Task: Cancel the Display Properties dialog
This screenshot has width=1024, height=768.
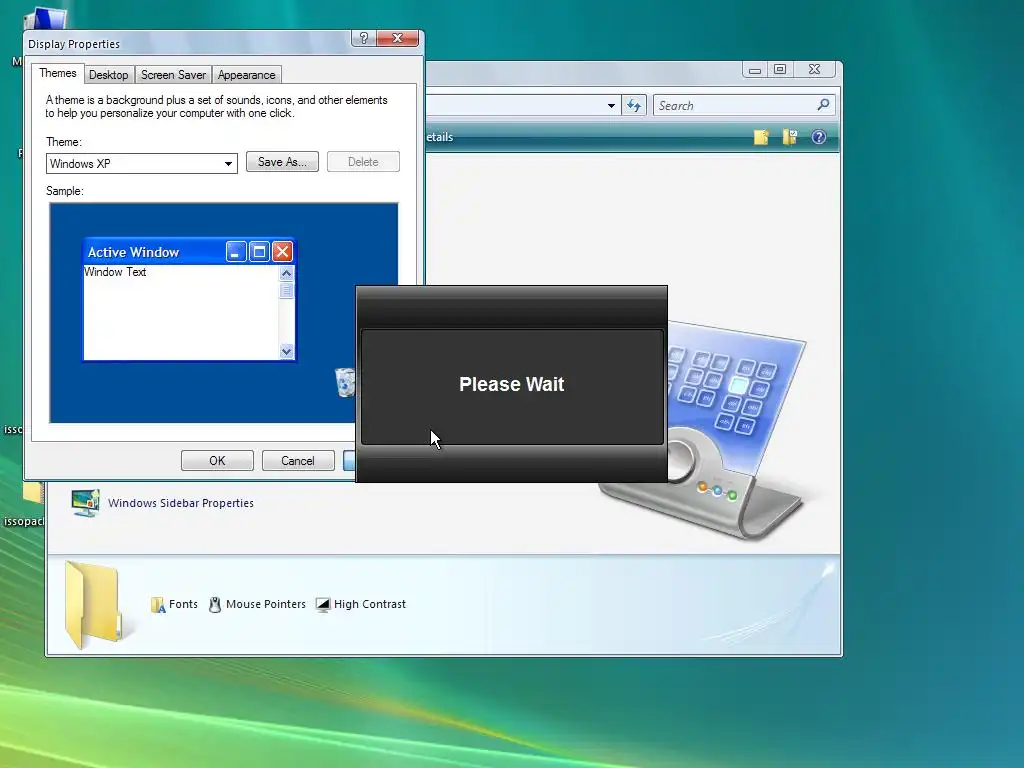Action: tap(298, 460)
